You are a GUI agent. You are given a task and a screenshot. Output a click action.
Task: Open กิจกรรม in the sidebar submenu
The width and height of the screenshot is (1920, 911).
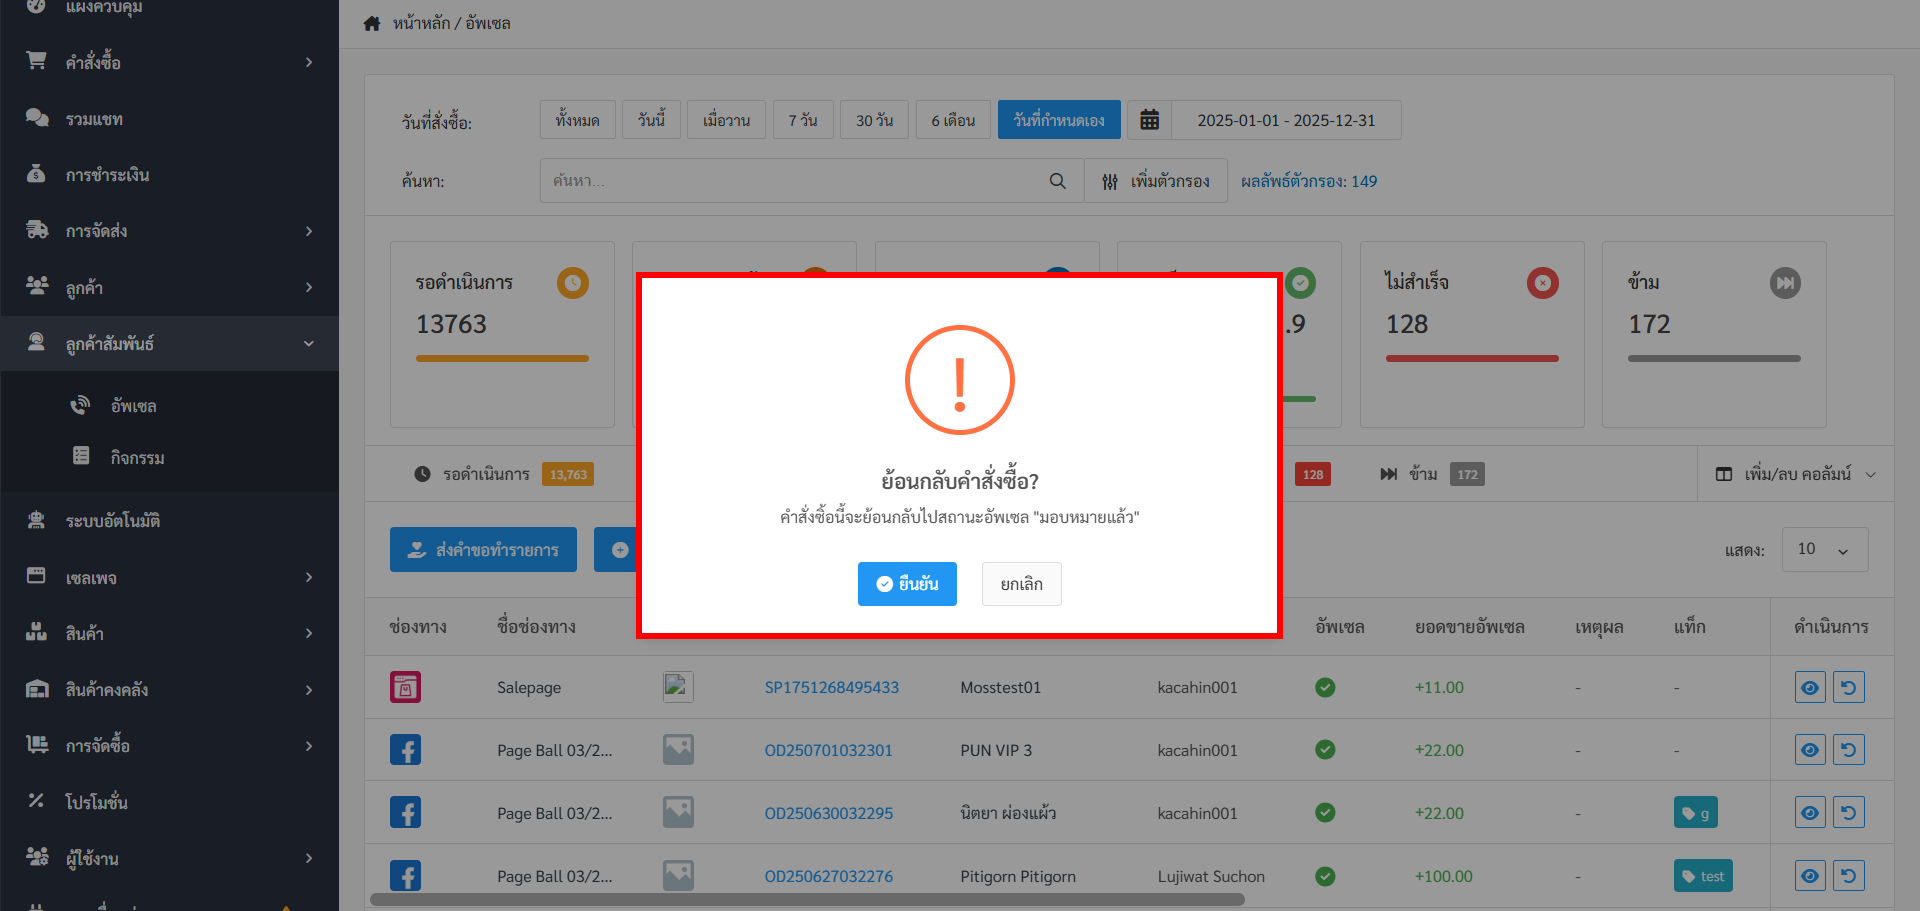(137, 457)
